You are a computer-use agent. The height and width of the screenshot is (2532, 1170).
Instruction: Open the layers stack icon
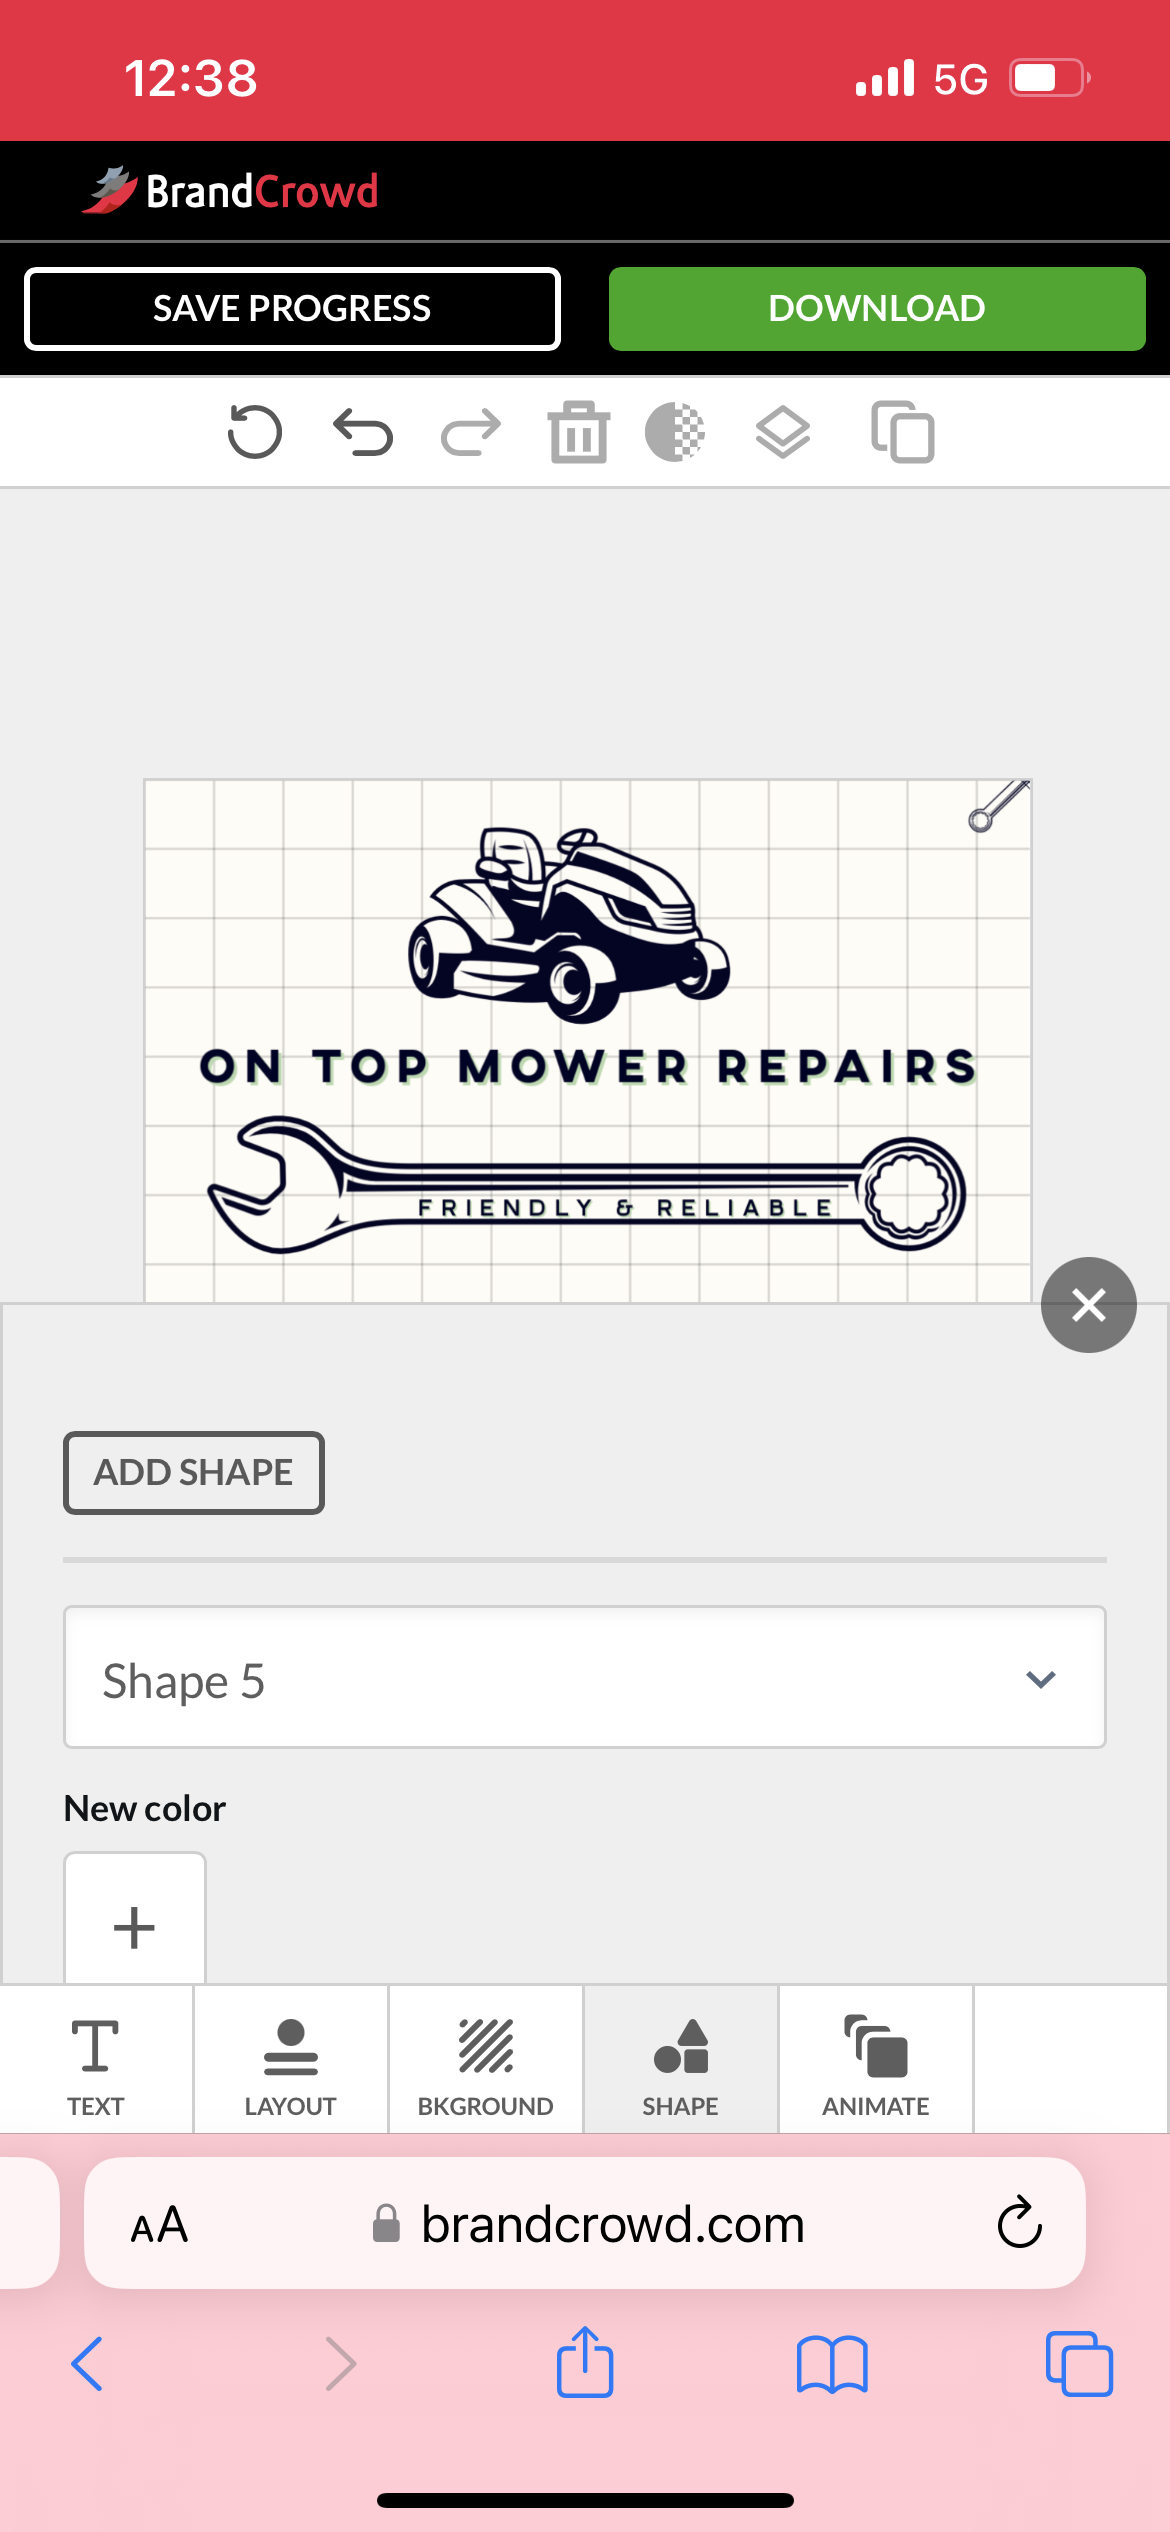(x=782, y=432)
